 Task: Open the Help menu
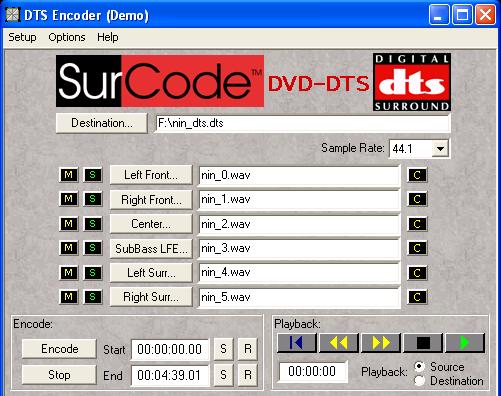108,37
